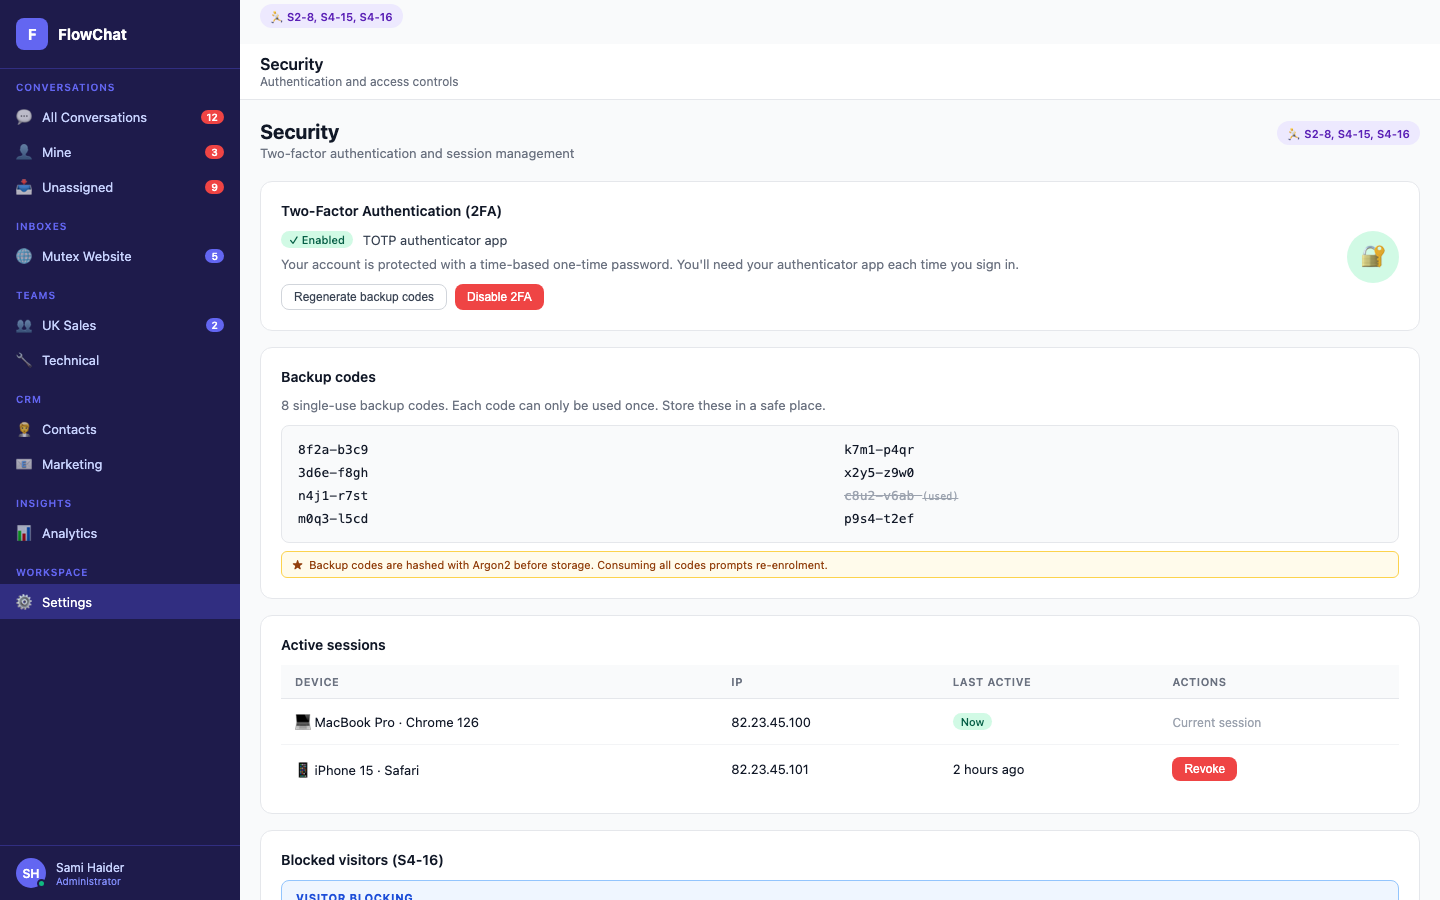Image resolution: width=1440 pixels, height=900 pixels.
Task: Click Sami Haider user name
Action: (90, 867)
